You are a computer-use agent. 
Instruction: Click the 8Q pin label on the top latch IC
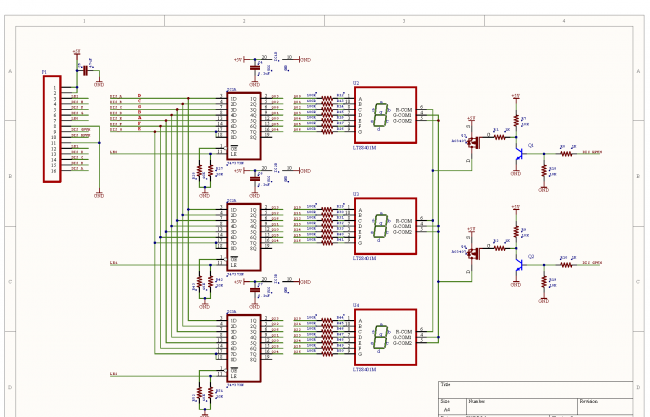[253, 137]
